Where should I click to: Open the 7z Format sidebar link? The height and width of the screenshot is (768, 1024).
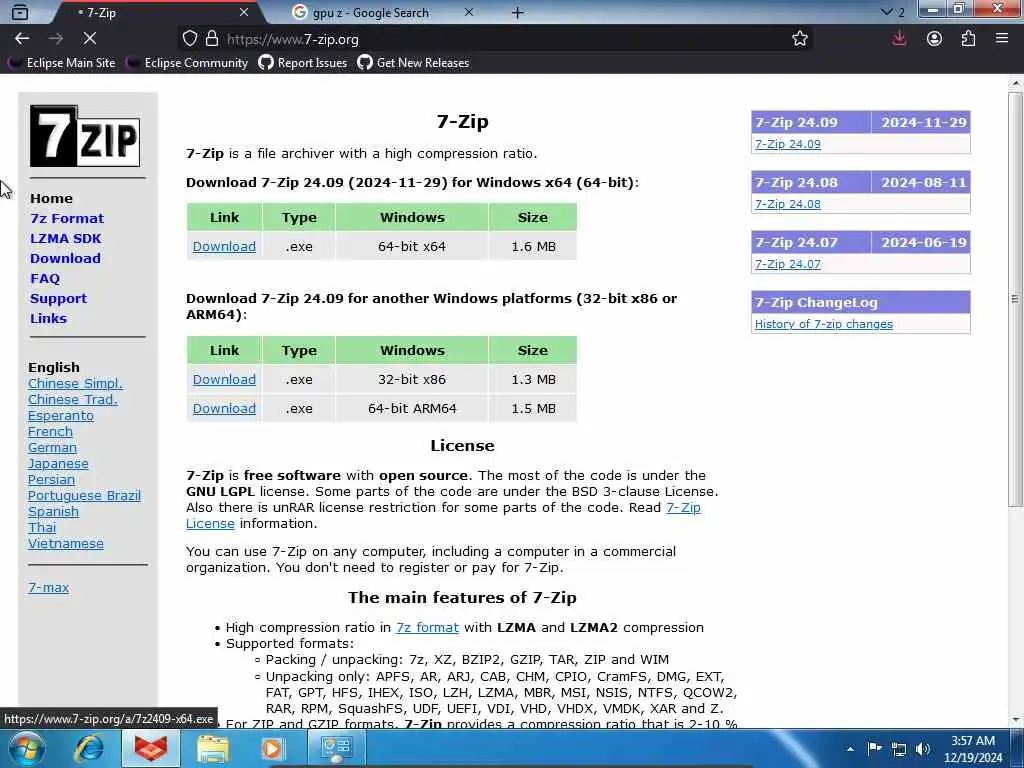point(67,218)
